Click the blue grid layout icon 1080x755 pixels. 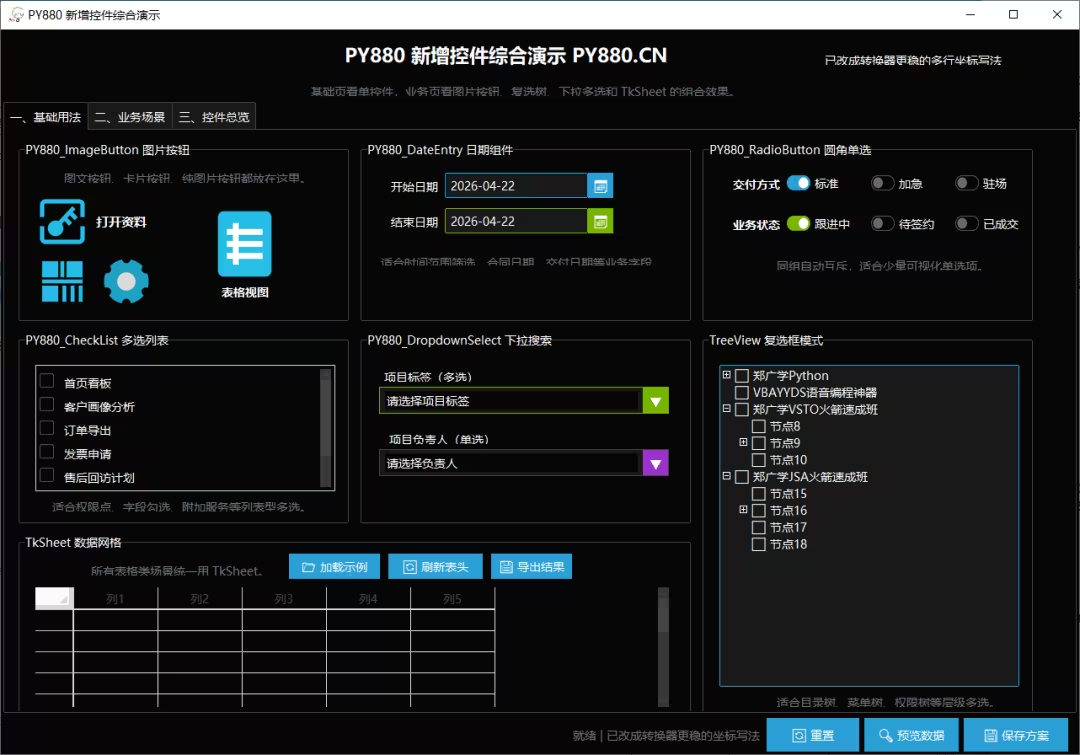[x=62, y=281]
